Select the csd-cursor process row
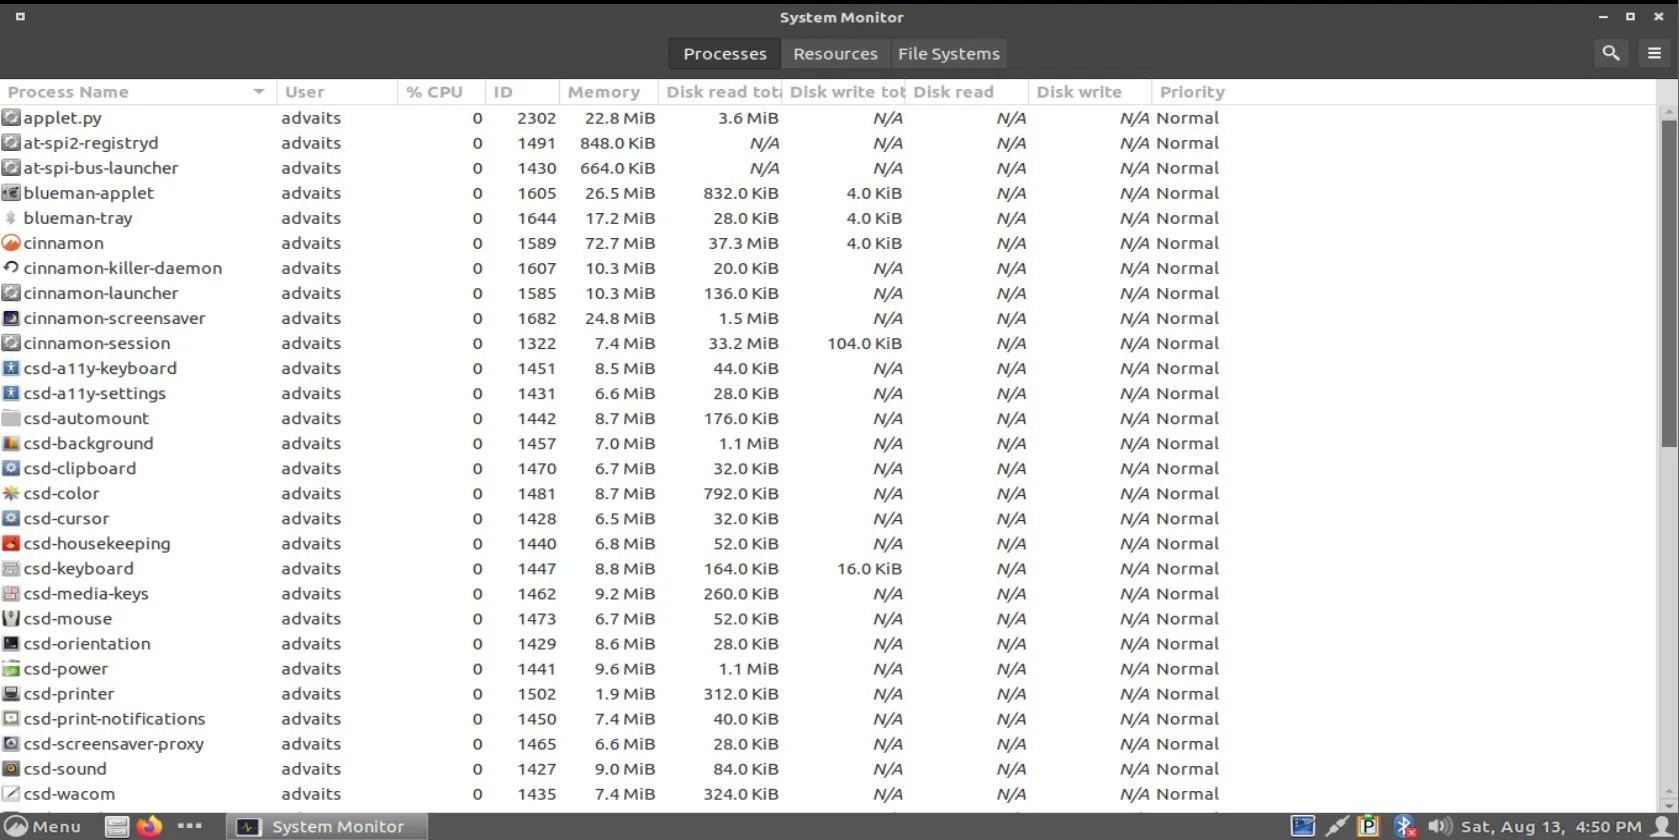This screenshot has width=1679, height=840. click(x=828, y=518)
